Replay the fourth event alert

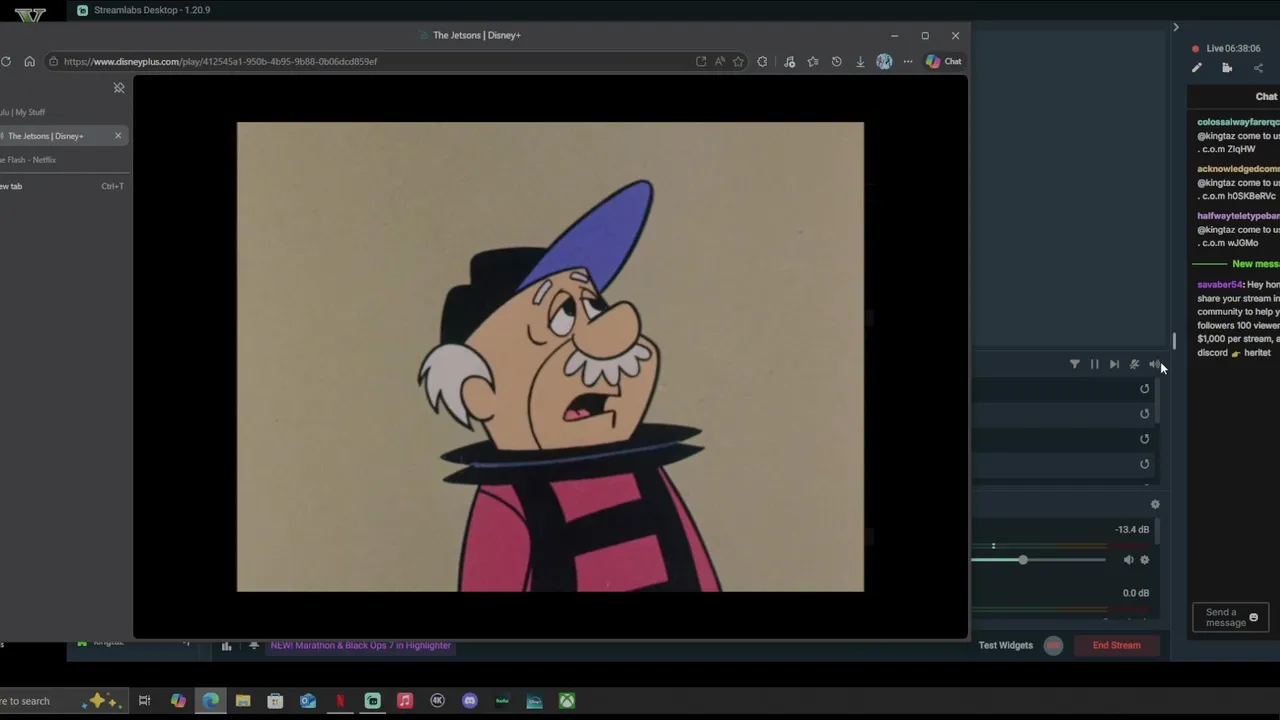(1145, 464)
